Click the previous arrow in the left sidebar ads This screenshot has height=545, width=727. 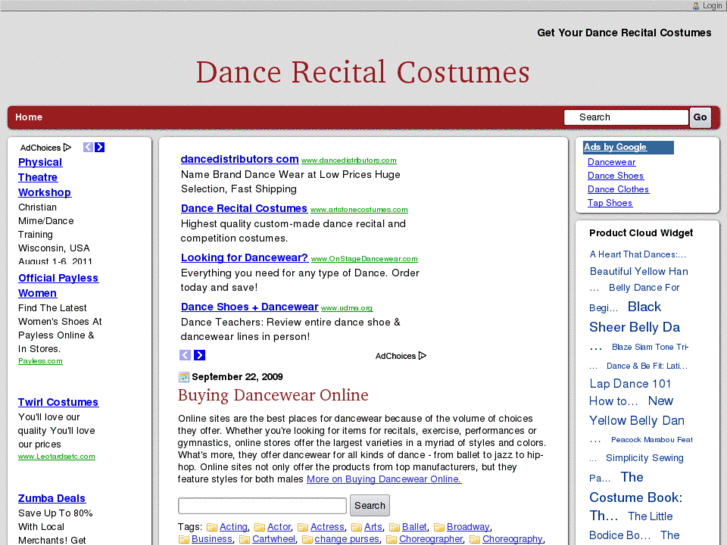[x=88, y=147]
